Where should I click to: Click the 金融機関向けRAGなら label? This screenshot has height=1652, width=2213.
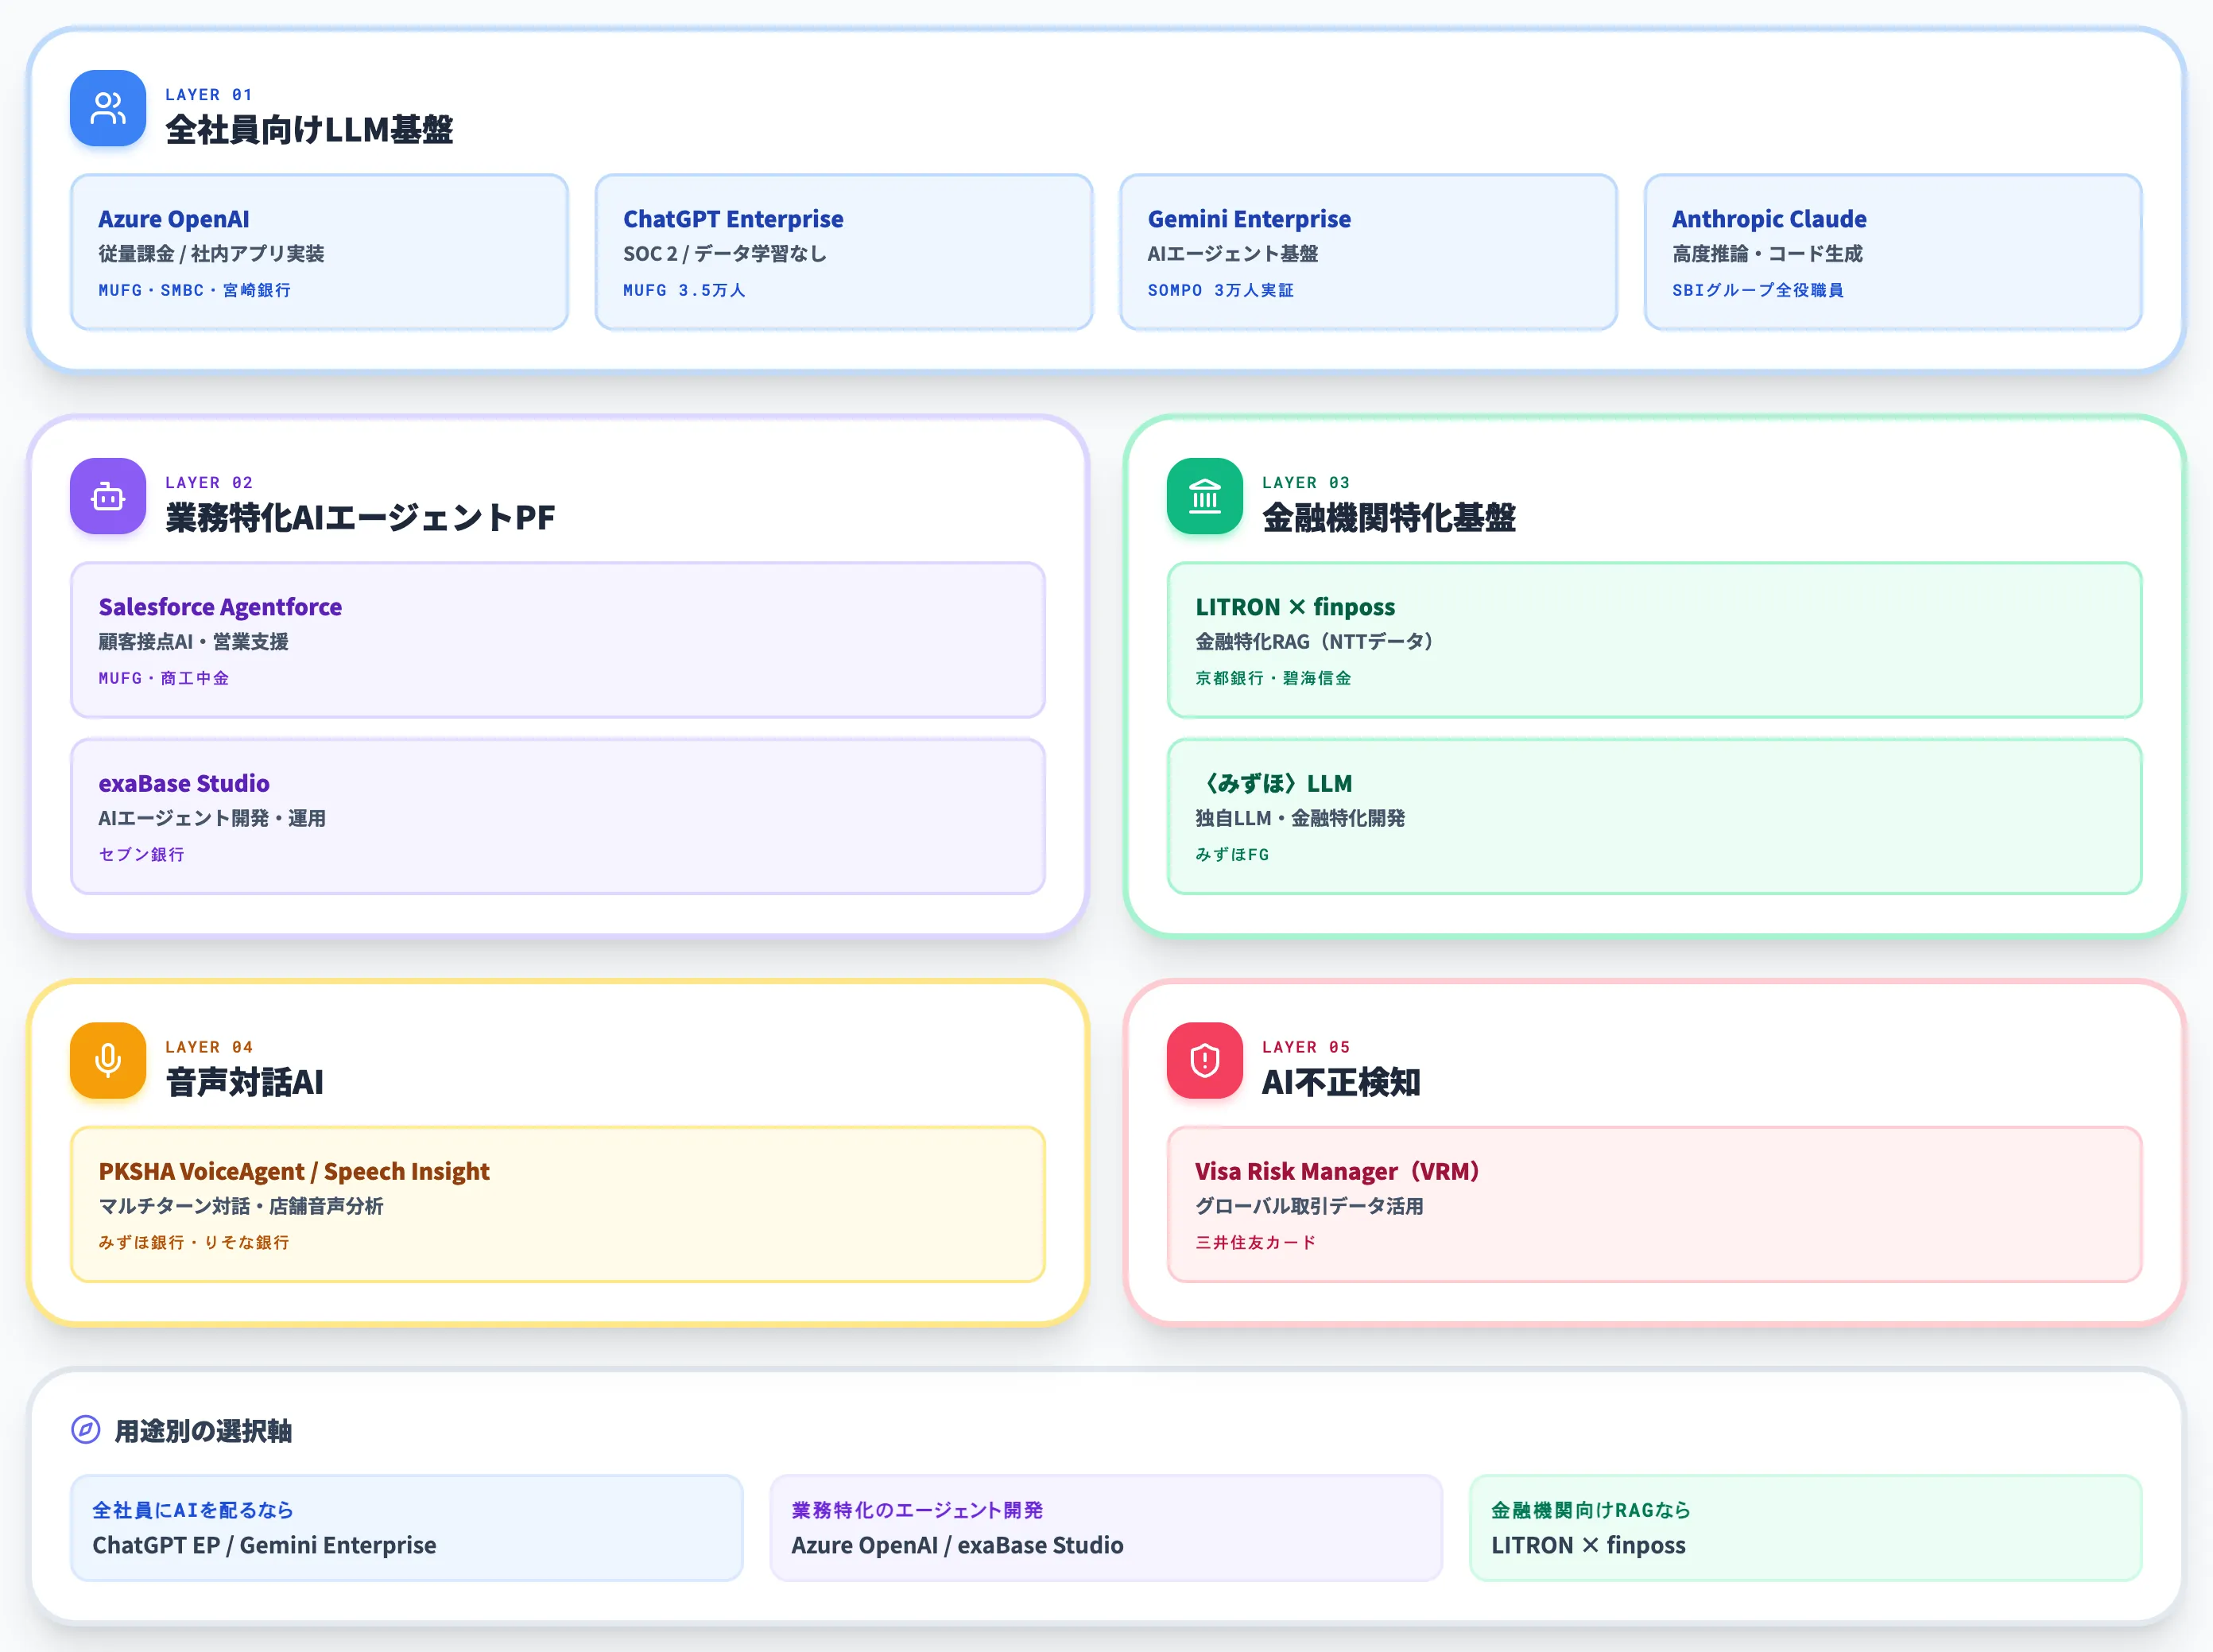1590,1510
